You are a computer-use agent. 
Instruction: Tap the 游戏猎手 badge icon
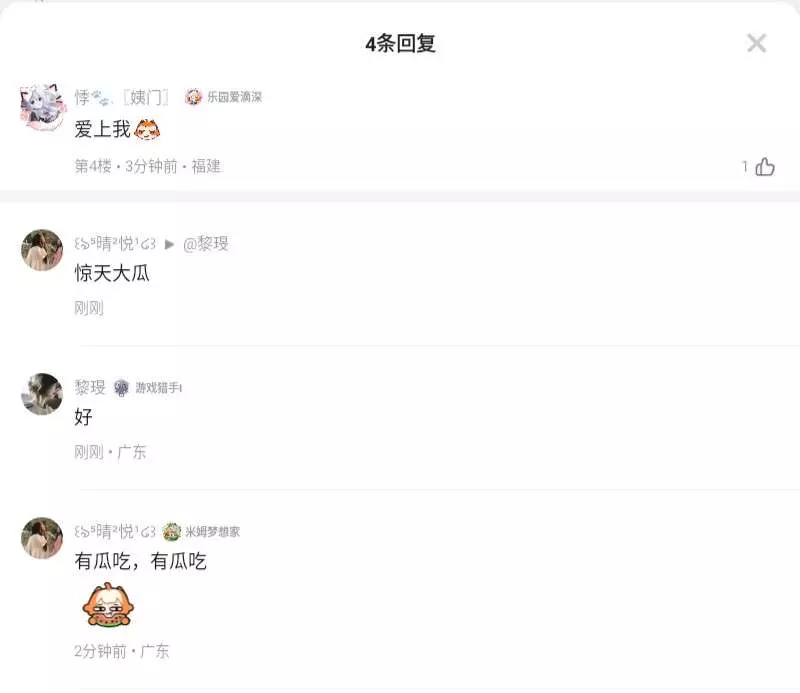click(x=121, y=388)
